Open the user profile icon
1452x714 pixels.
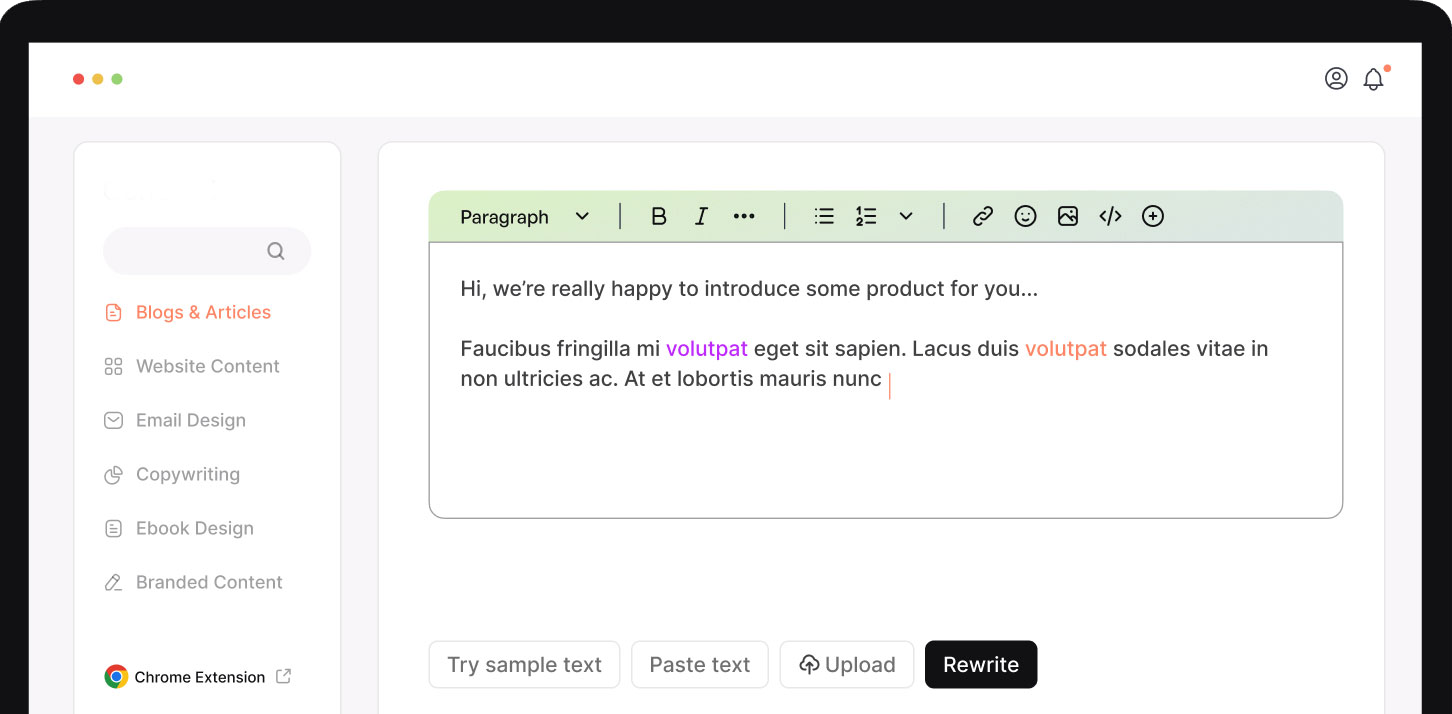(1336, 79)
